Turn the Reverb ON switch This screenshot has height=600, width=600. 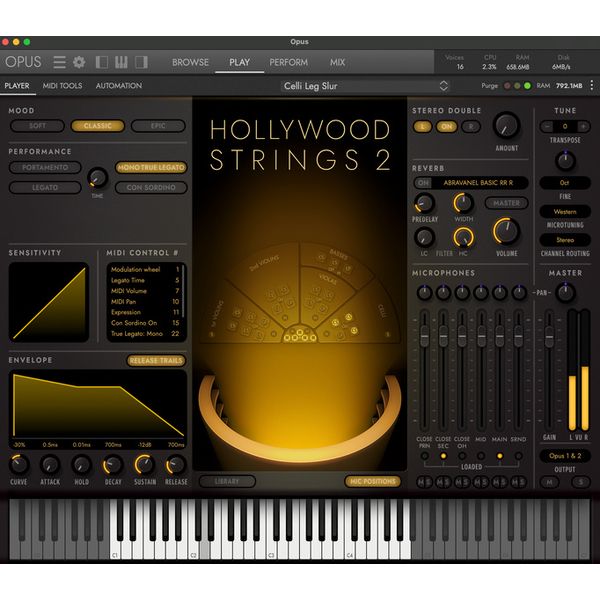pyautogui.click(x=423, y=183)
